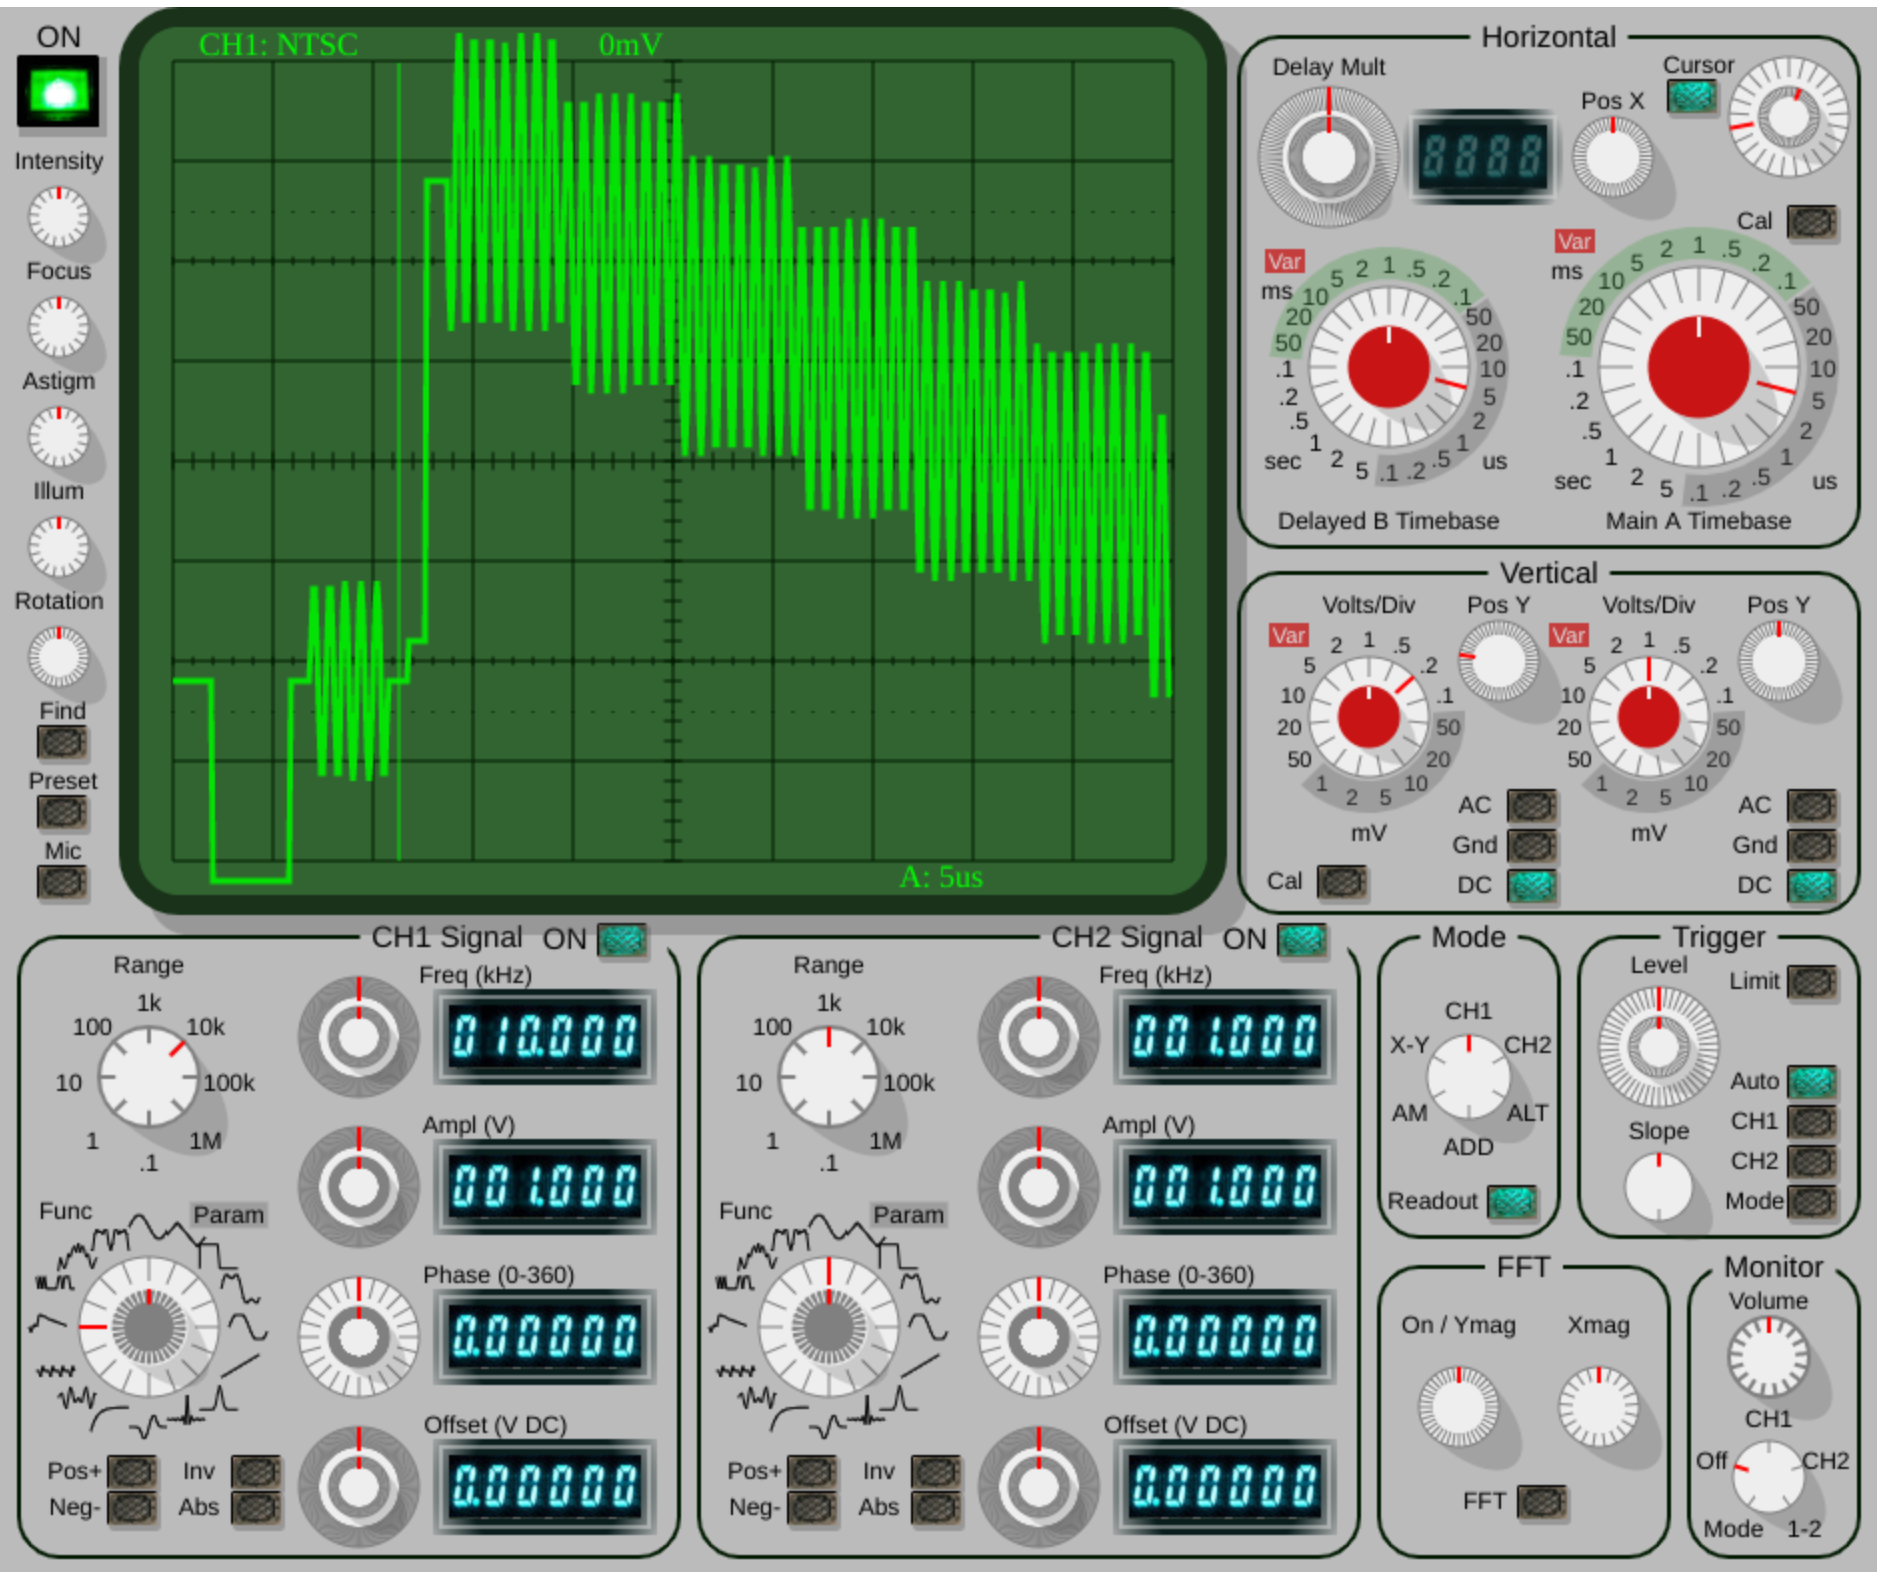
Task: Select DC coupling for second vertical channel
Action: tap(1812, 886)
